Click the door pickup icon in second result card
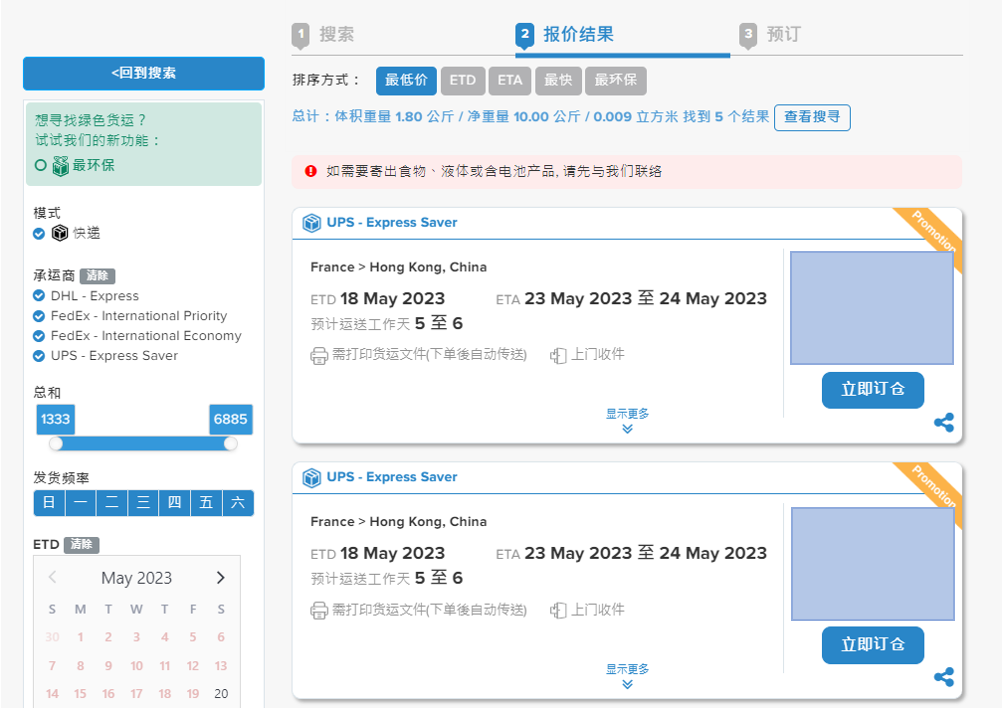 point(558,611)
